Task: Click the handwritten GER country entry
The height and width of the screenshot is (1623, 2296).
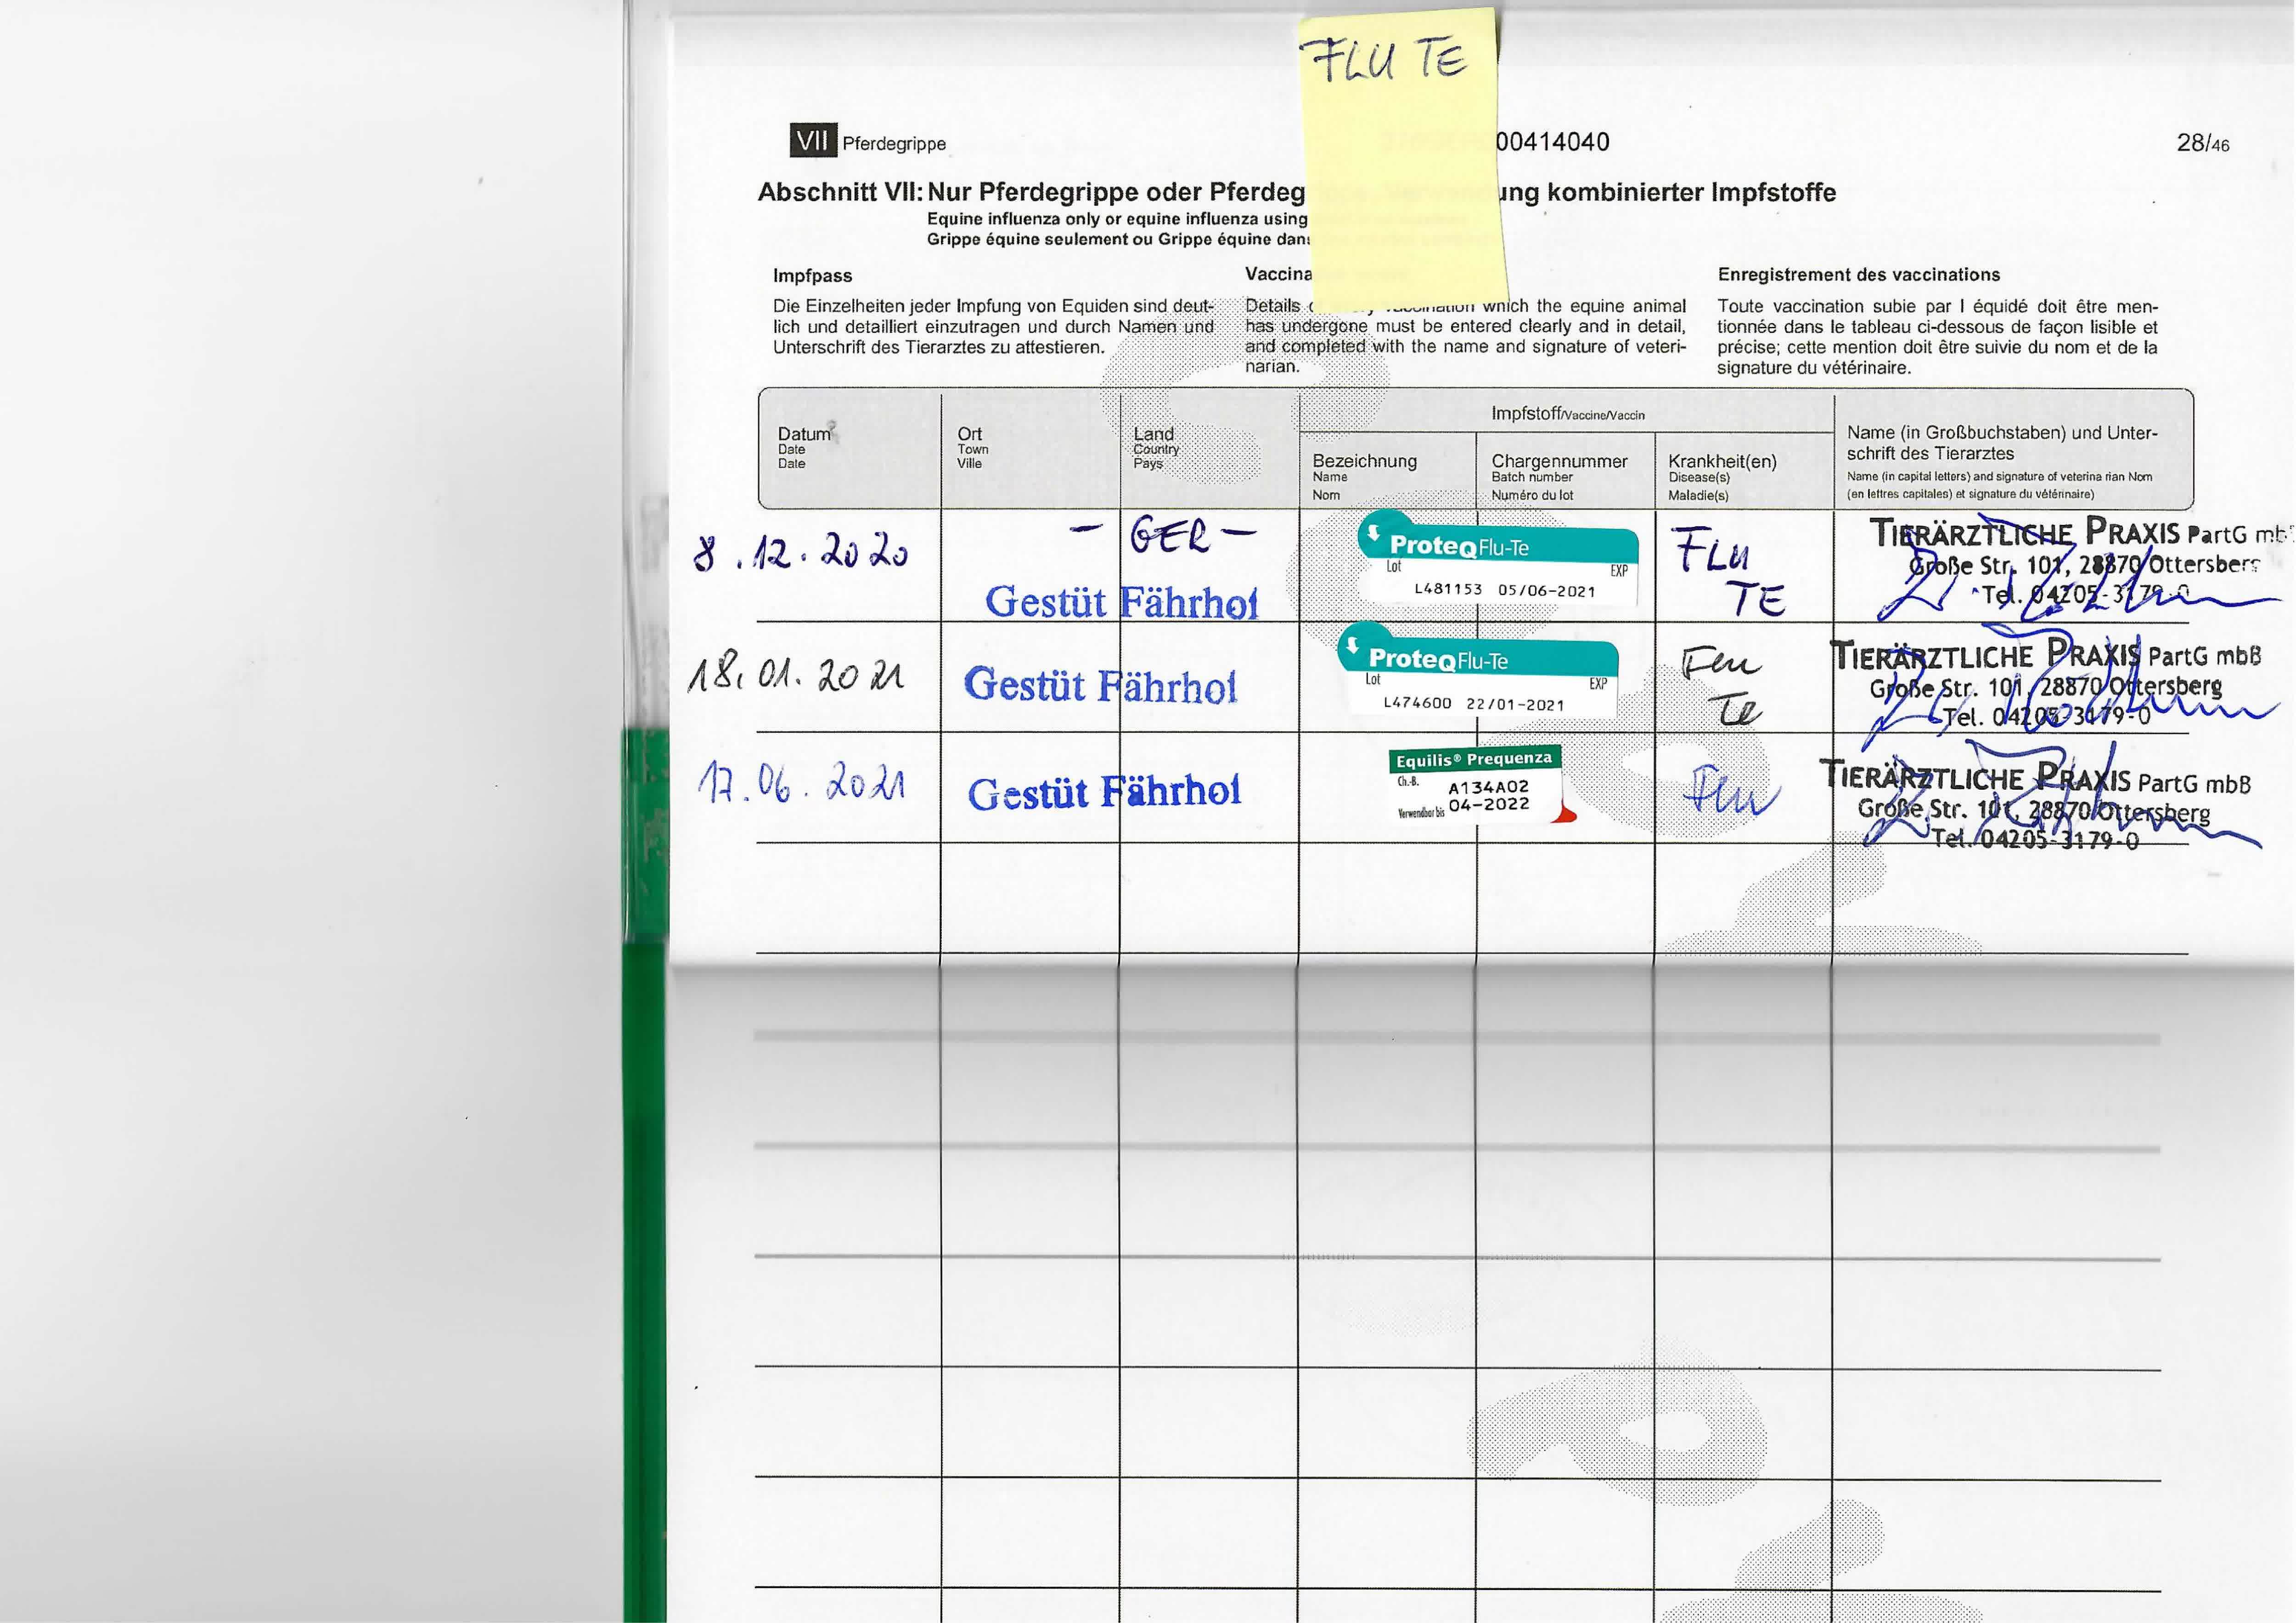Action: tap(1170, 536)
